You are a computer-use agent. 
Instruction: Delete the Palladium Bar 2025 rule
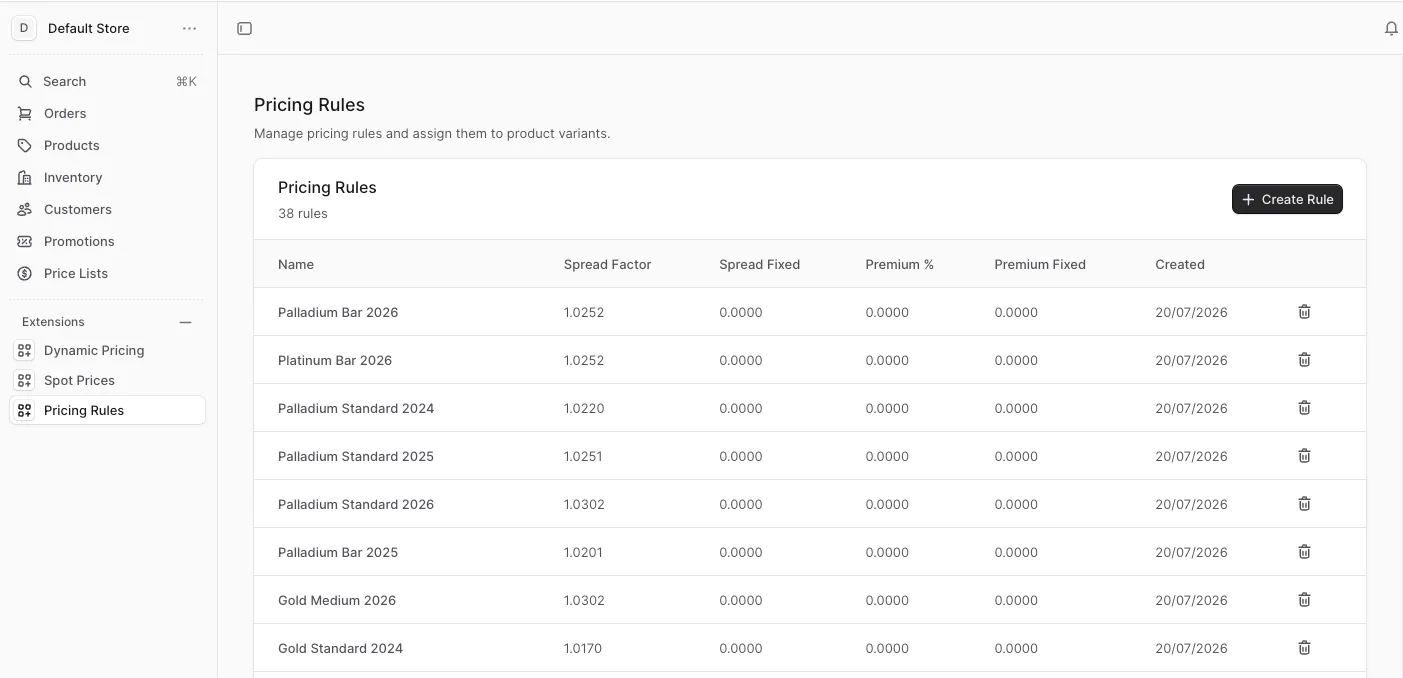[1304, 552]
